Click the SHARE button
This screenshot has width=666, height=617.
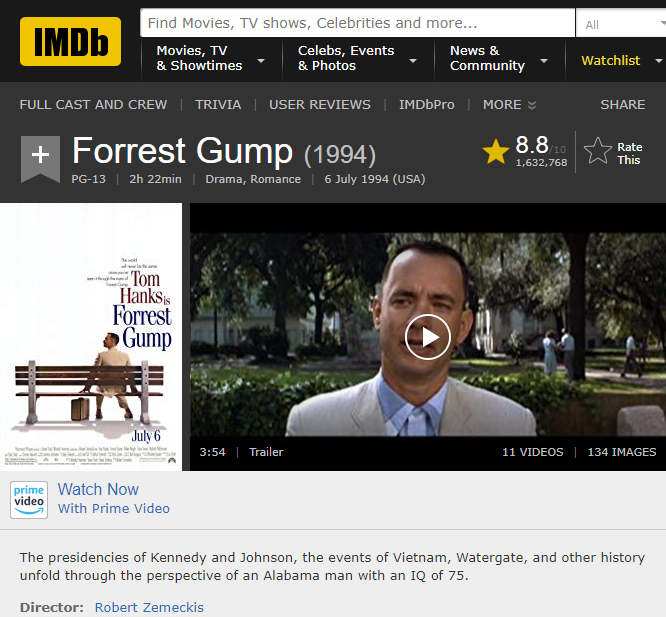(x=622, y=105)
